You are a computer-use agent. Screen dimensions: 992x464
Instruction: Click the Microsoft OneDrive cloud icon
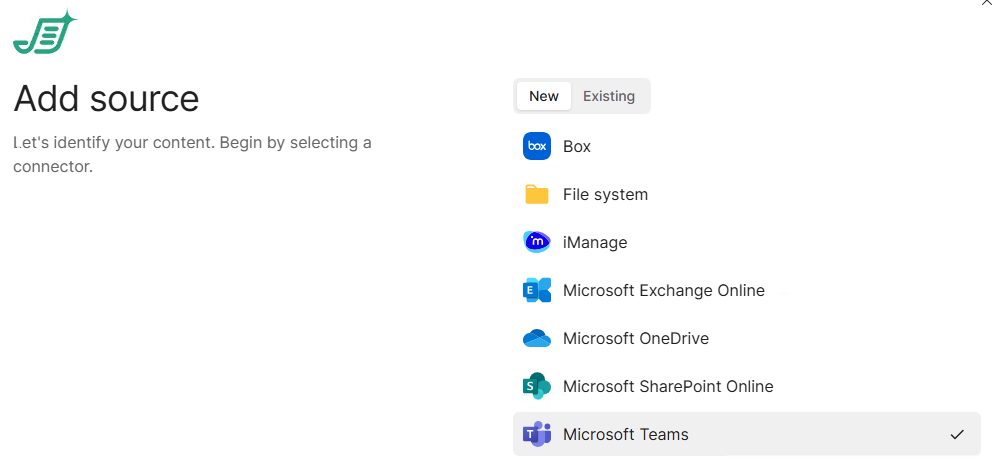537,338
